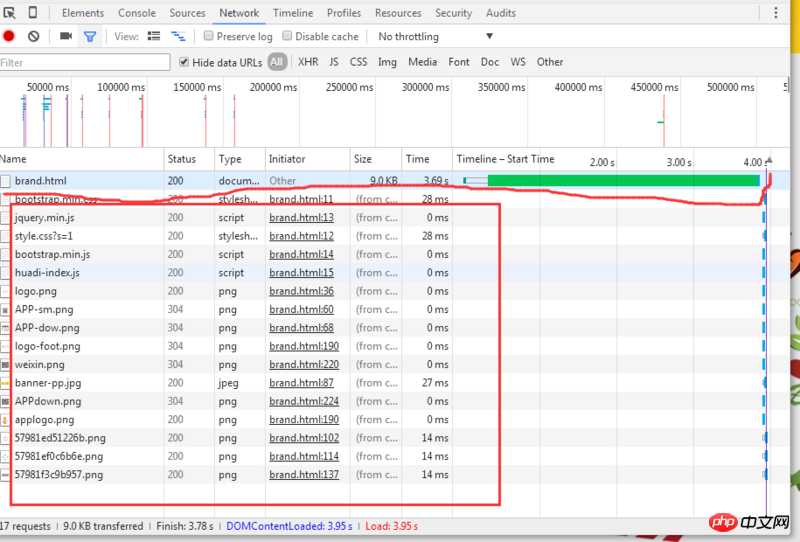The image size is (800, 542).
Task: Stop recording with the red record button
Action: click(9, 36)
